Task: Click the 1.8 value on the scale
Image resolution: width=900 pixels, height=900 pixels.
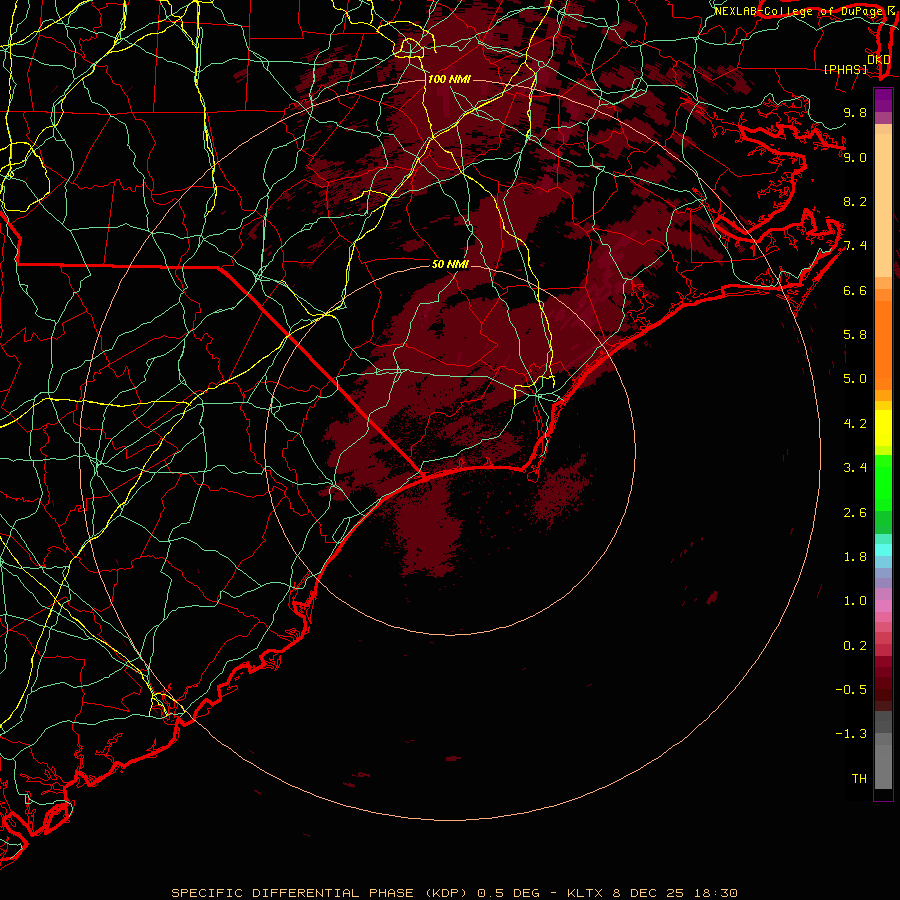Action: click(855, 557)
